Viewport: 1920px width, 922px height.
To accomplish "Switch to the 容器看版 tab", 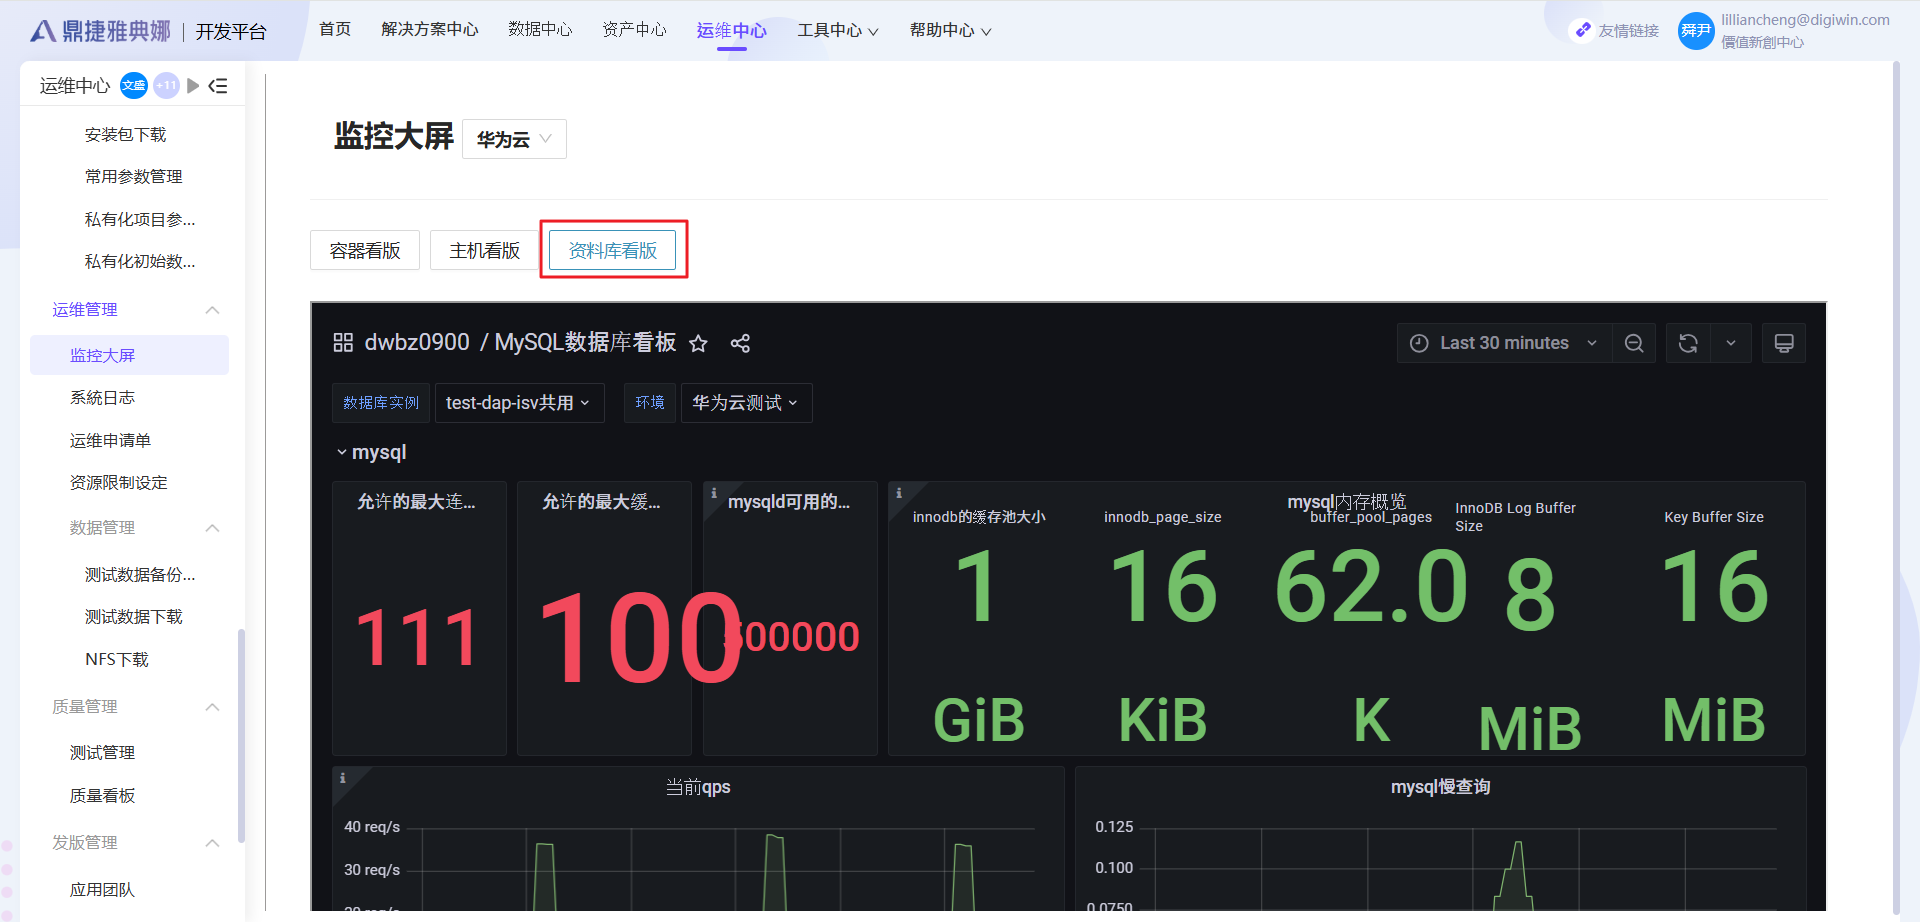I will click(x=365, y=250).
